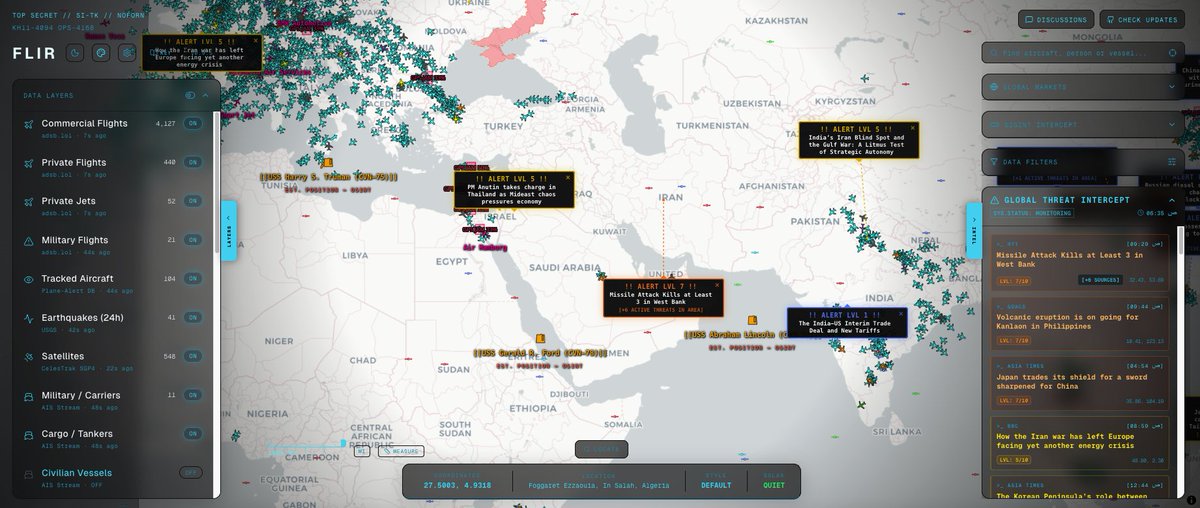The width and height of the screenshot is (1200, 508).
Task: Click the SIGINT Intercept radio icon
Action: pos(995,125)
